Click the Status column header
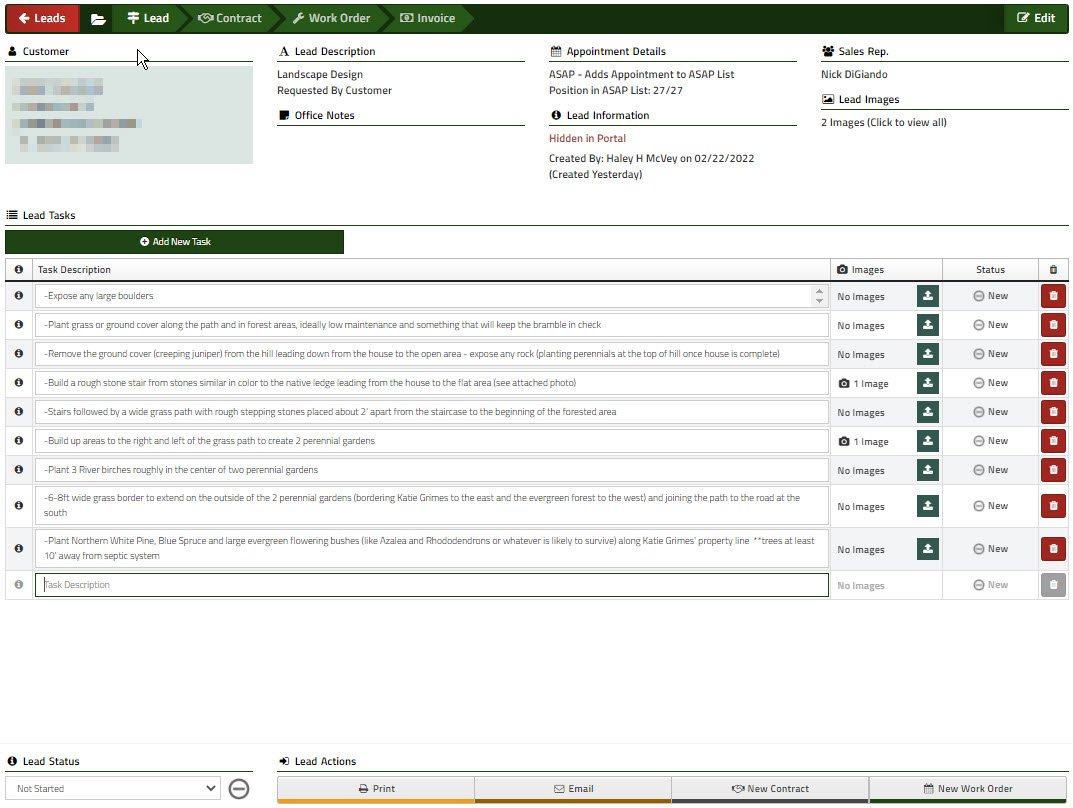Screen dimensions: 1073x808 [990, 270]
